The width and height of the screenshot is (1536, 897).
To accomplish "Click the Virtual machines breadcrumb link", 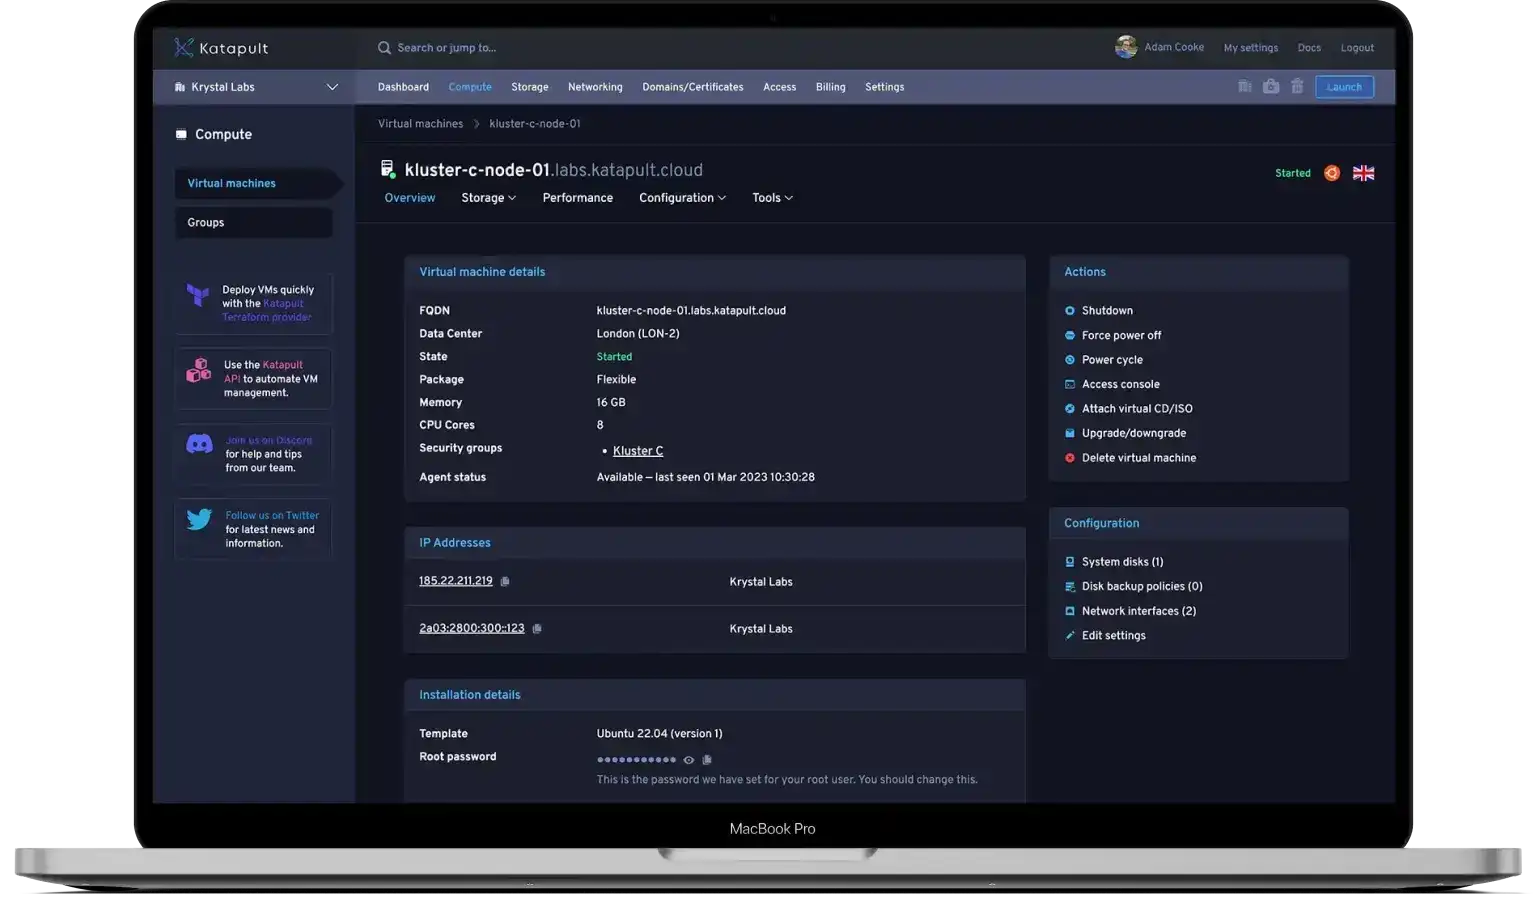I will (x=420, y=124).
